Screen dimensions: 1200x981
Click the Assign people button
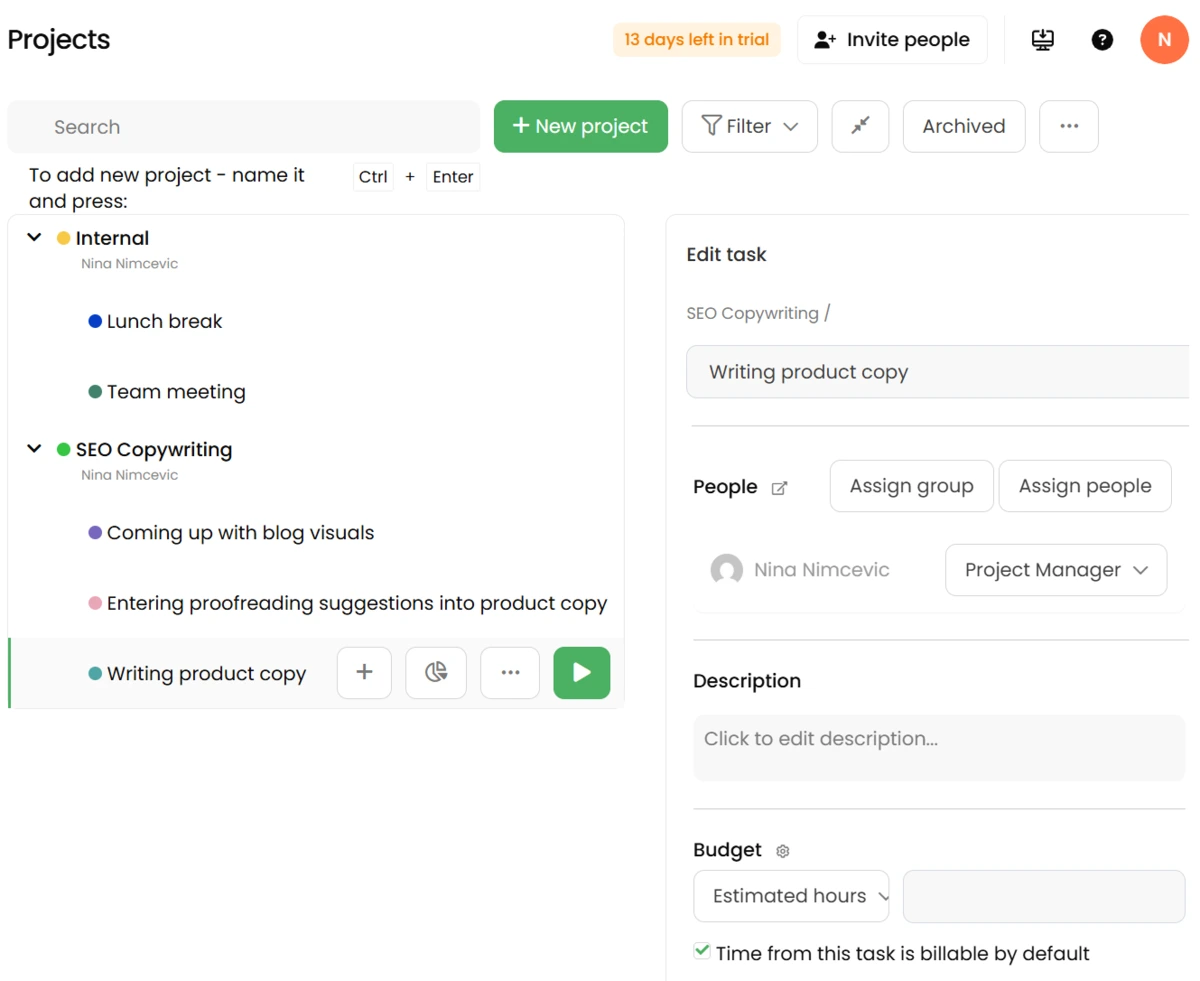coord(1085,486)
